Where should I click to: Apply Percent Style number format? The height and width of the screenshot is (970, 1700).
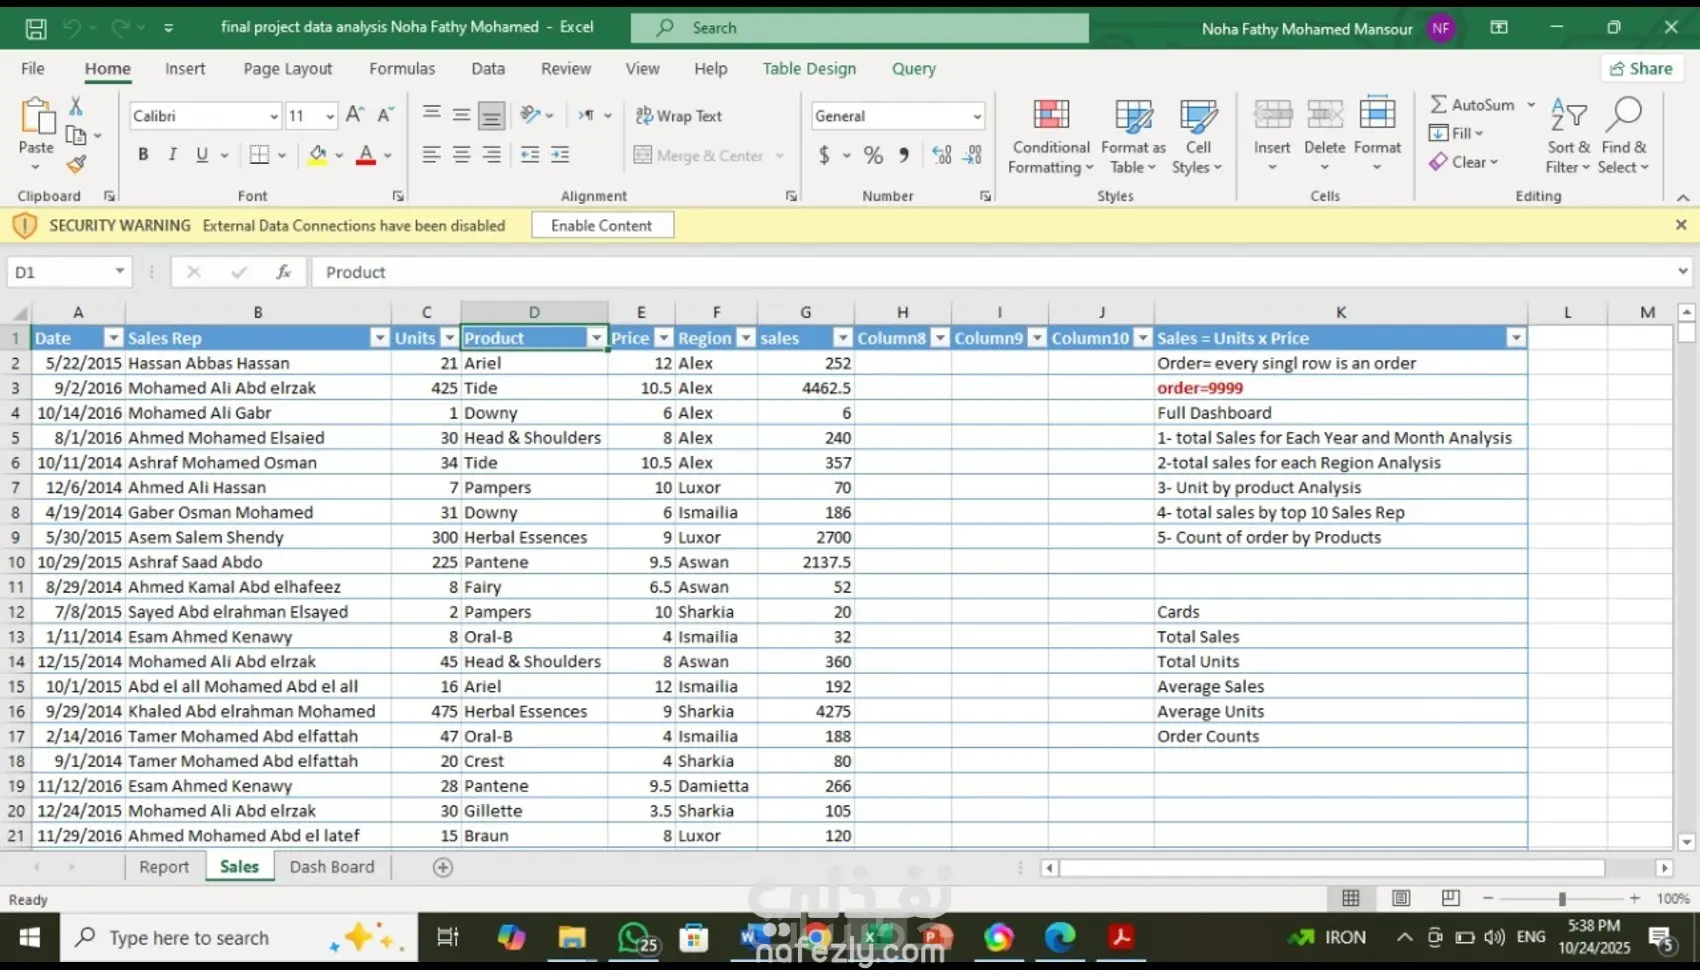point(873,155)
